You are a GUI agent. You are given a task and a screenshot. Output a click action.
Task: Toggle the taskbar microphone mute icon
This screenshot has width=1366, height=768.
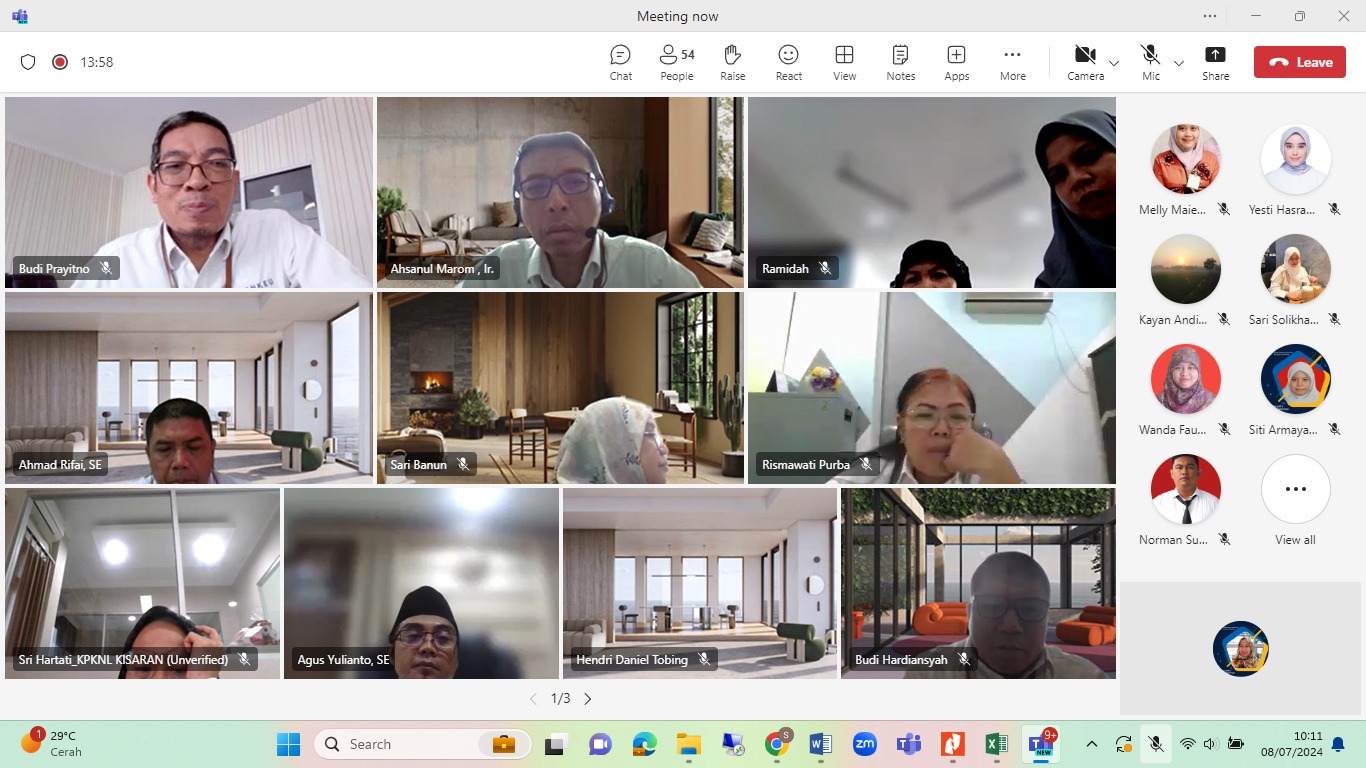click(x=1155, y=744)
